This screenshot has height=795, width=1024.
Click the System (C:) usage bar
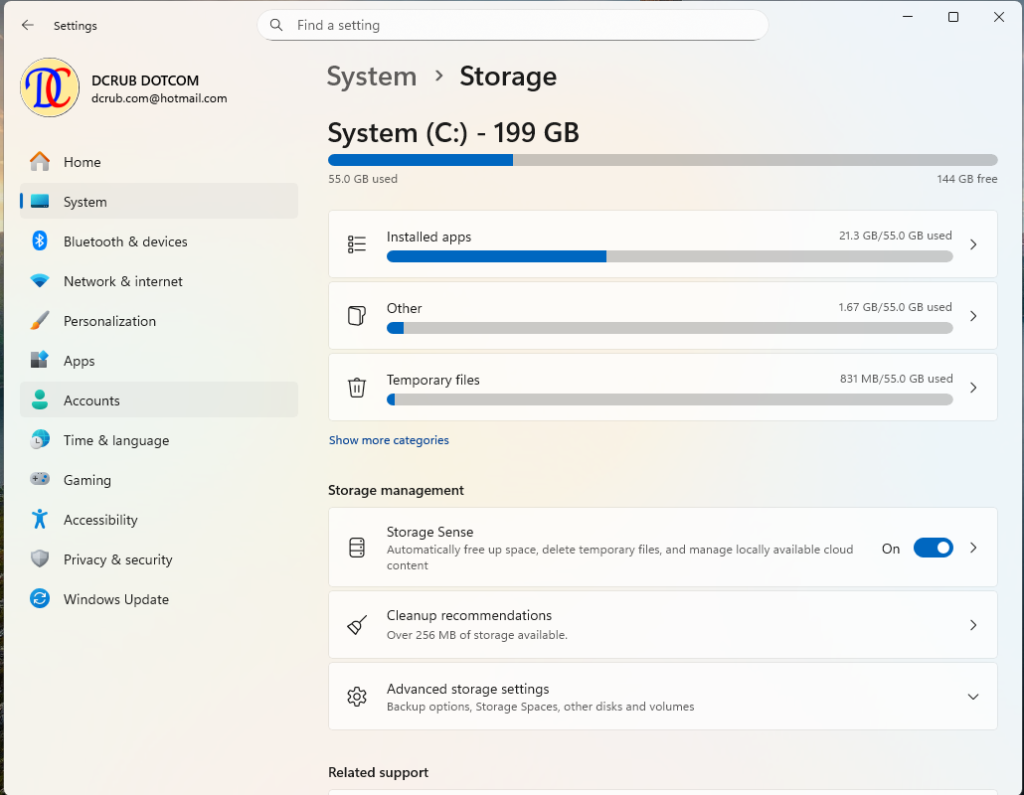pos(662,160)
